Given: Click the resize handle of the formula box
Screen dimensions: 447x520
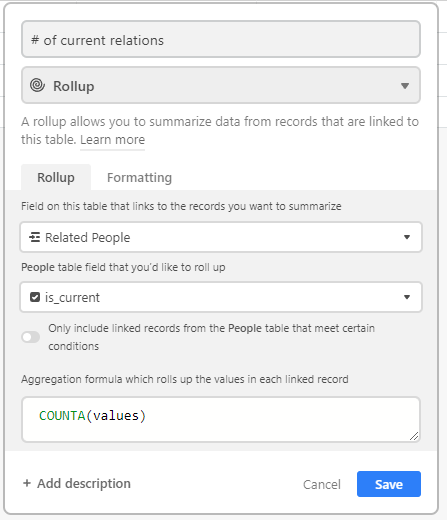Looking at the screenshot, I should [x=414, y=436].
